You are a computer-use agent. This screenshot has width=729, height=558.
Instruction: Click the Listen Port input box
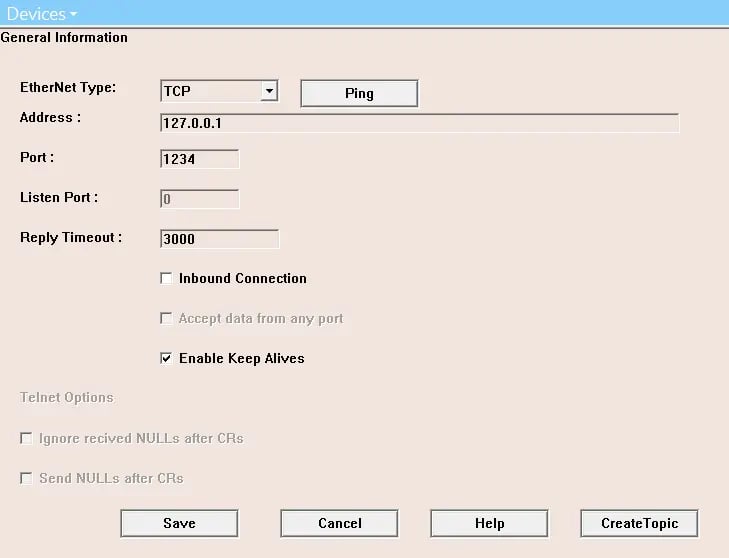[199, 199]
